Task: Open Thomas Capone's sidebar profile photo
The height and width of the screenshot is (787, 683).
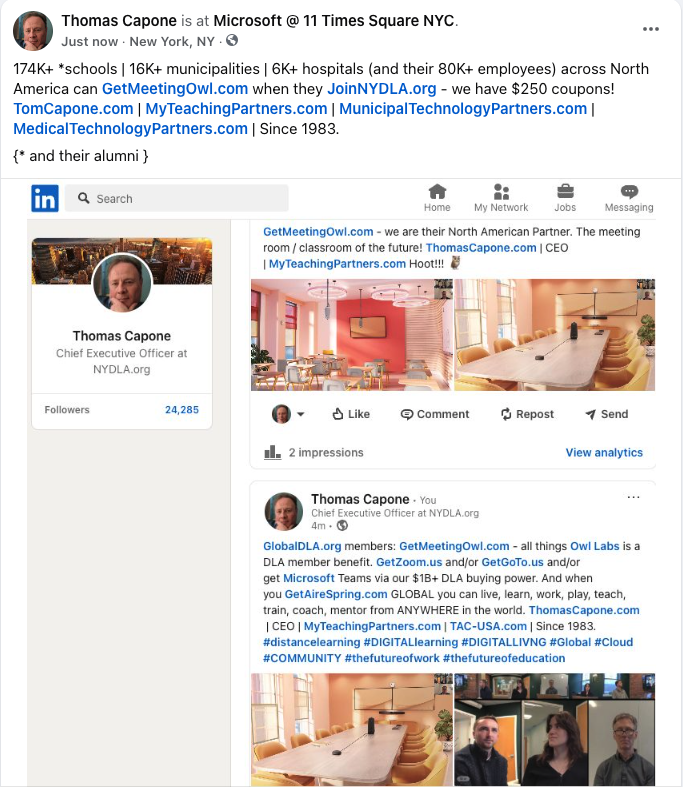Action: tap(121, 283)
